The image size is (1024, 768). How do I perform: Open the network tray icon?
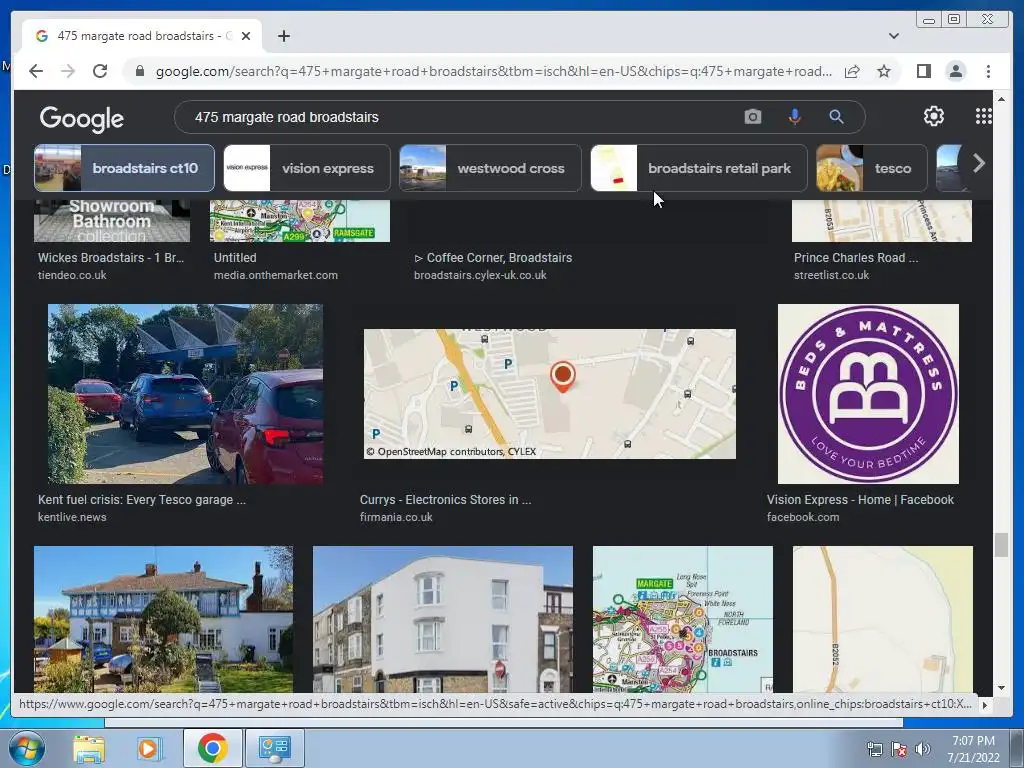pos(874,749)
